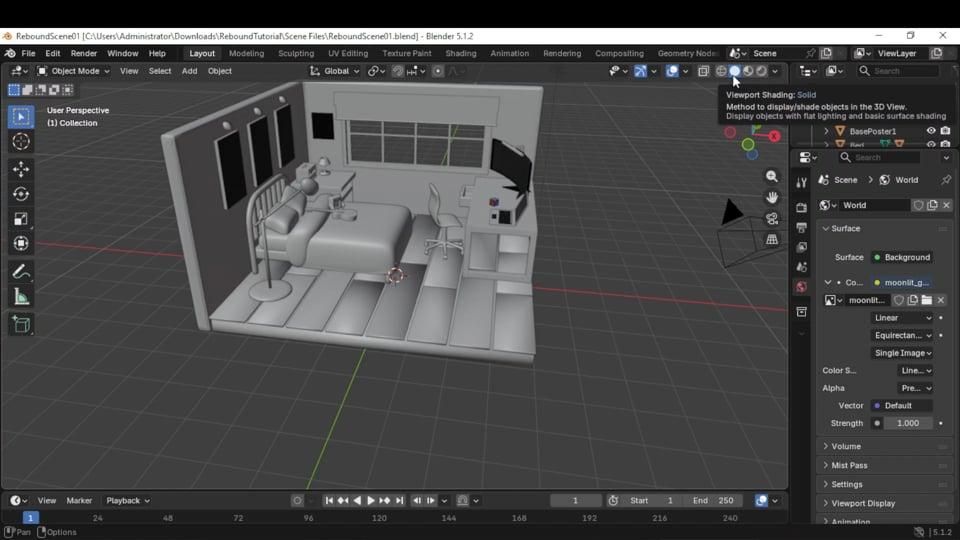Viewport: 960px width, 540px height.
Task: Expand the Mist Pass panel
Action: tap(885, 465)
